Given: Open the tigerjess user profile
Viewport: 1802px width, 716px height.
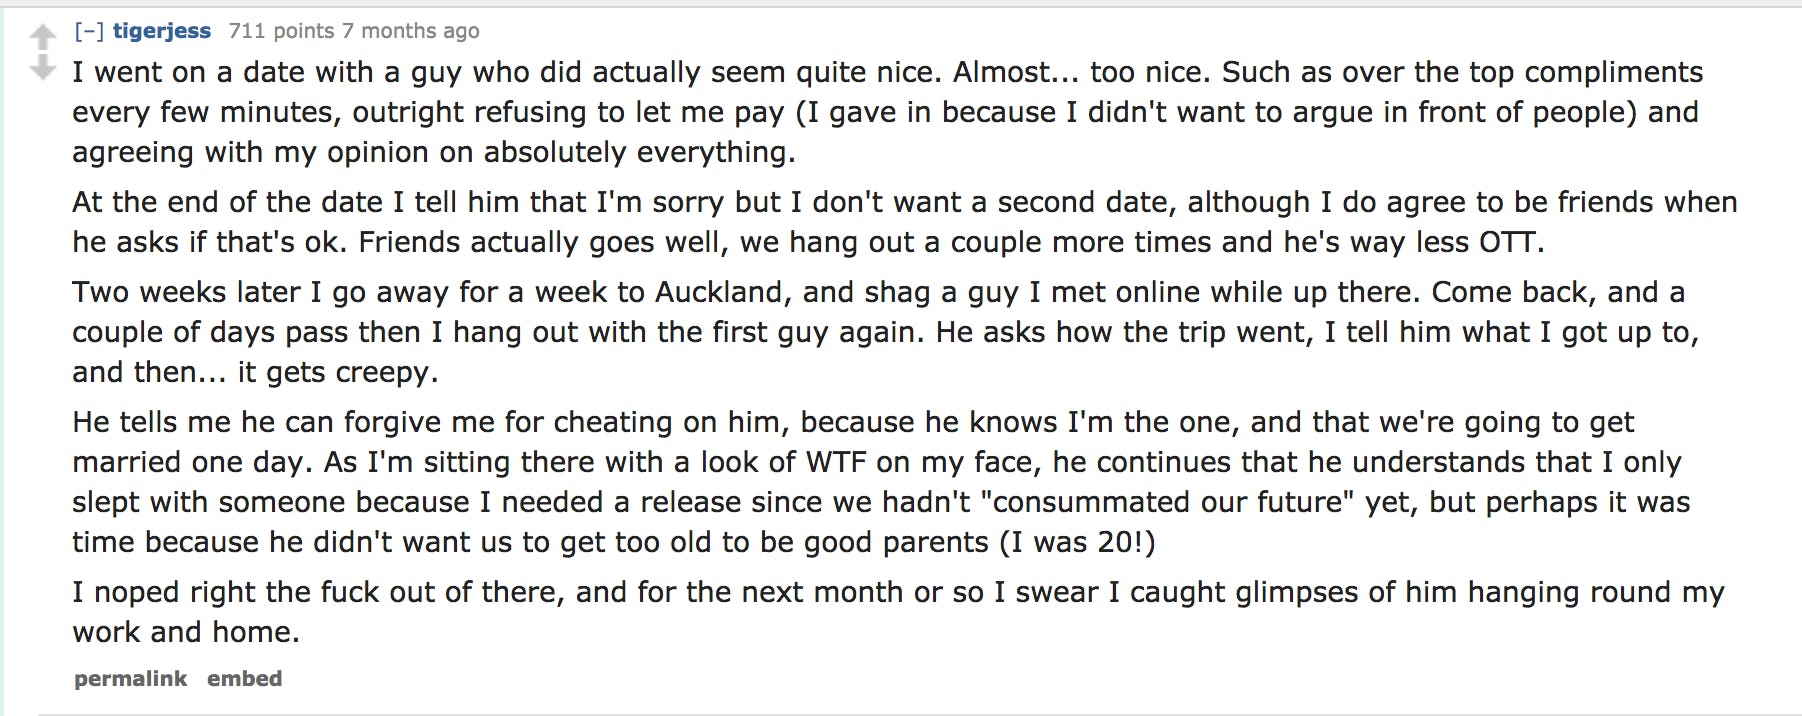Looking at the screenshot, I should click(x=162, y=31).
